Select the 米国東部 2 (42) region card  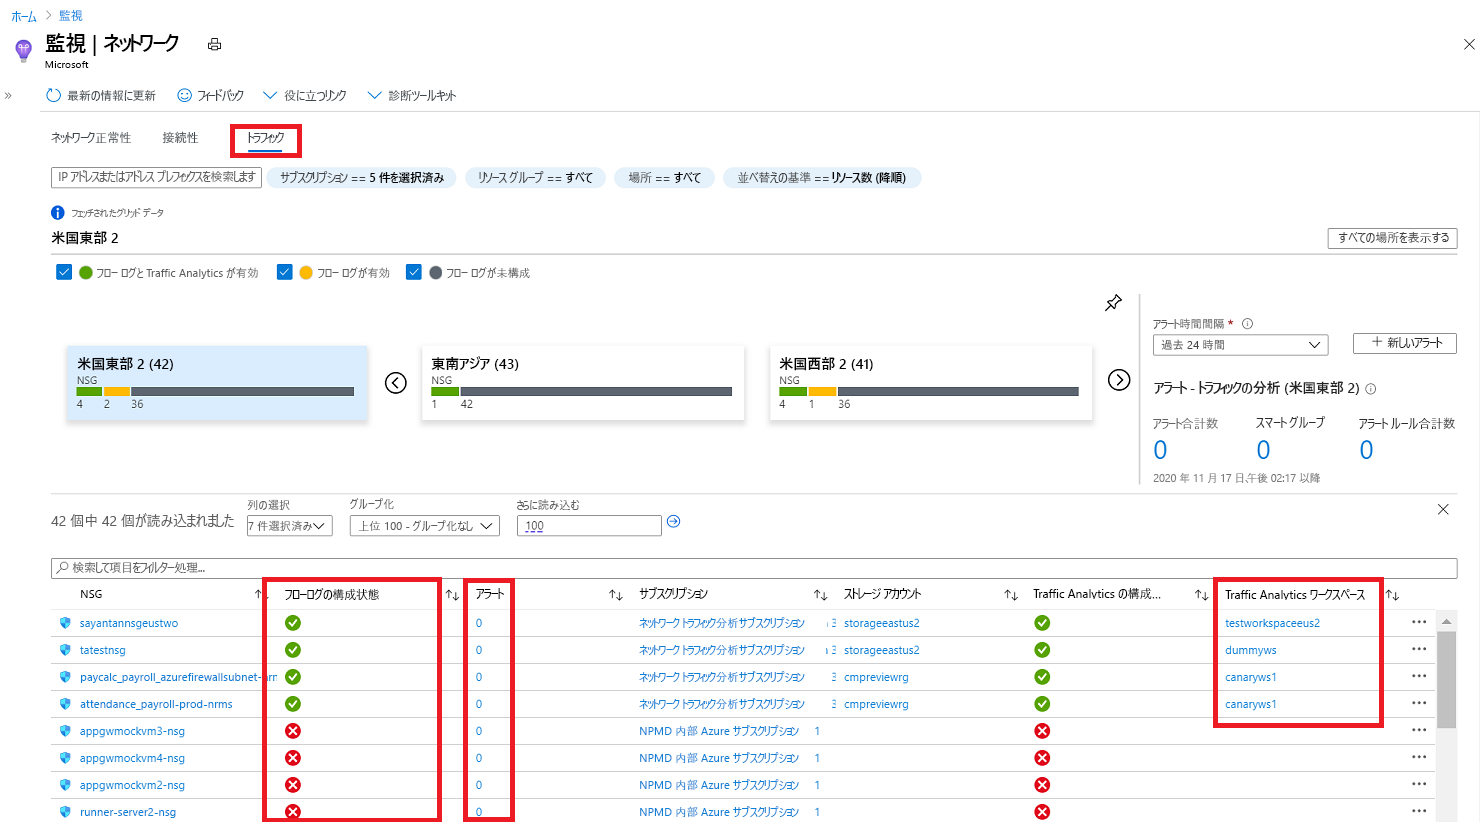click(217, 383)
